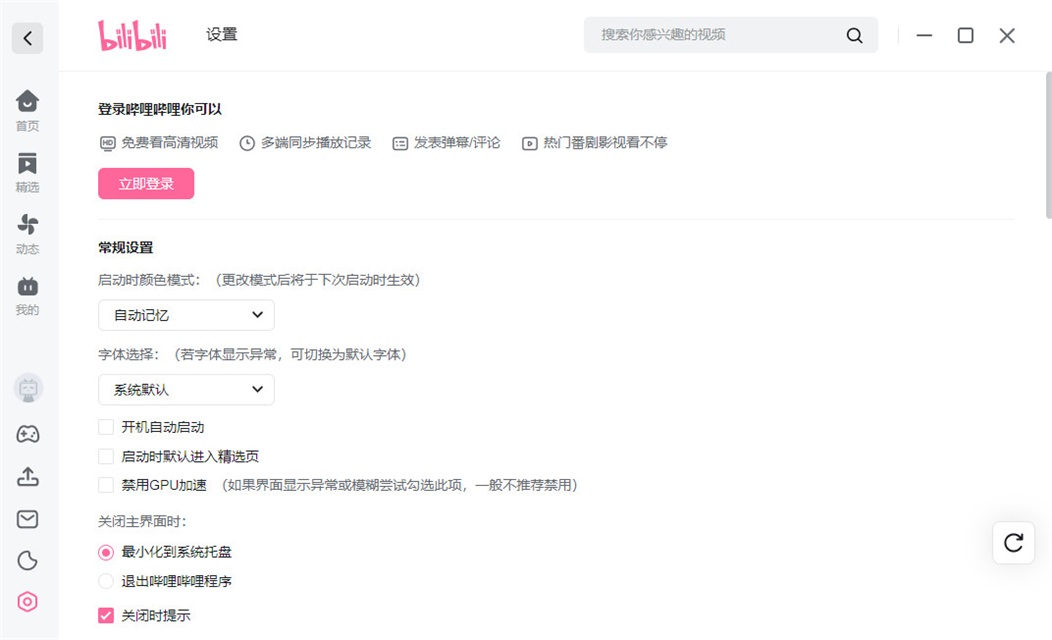Click the back arrow button
The image size is (1052, 640).
point(27,38)
